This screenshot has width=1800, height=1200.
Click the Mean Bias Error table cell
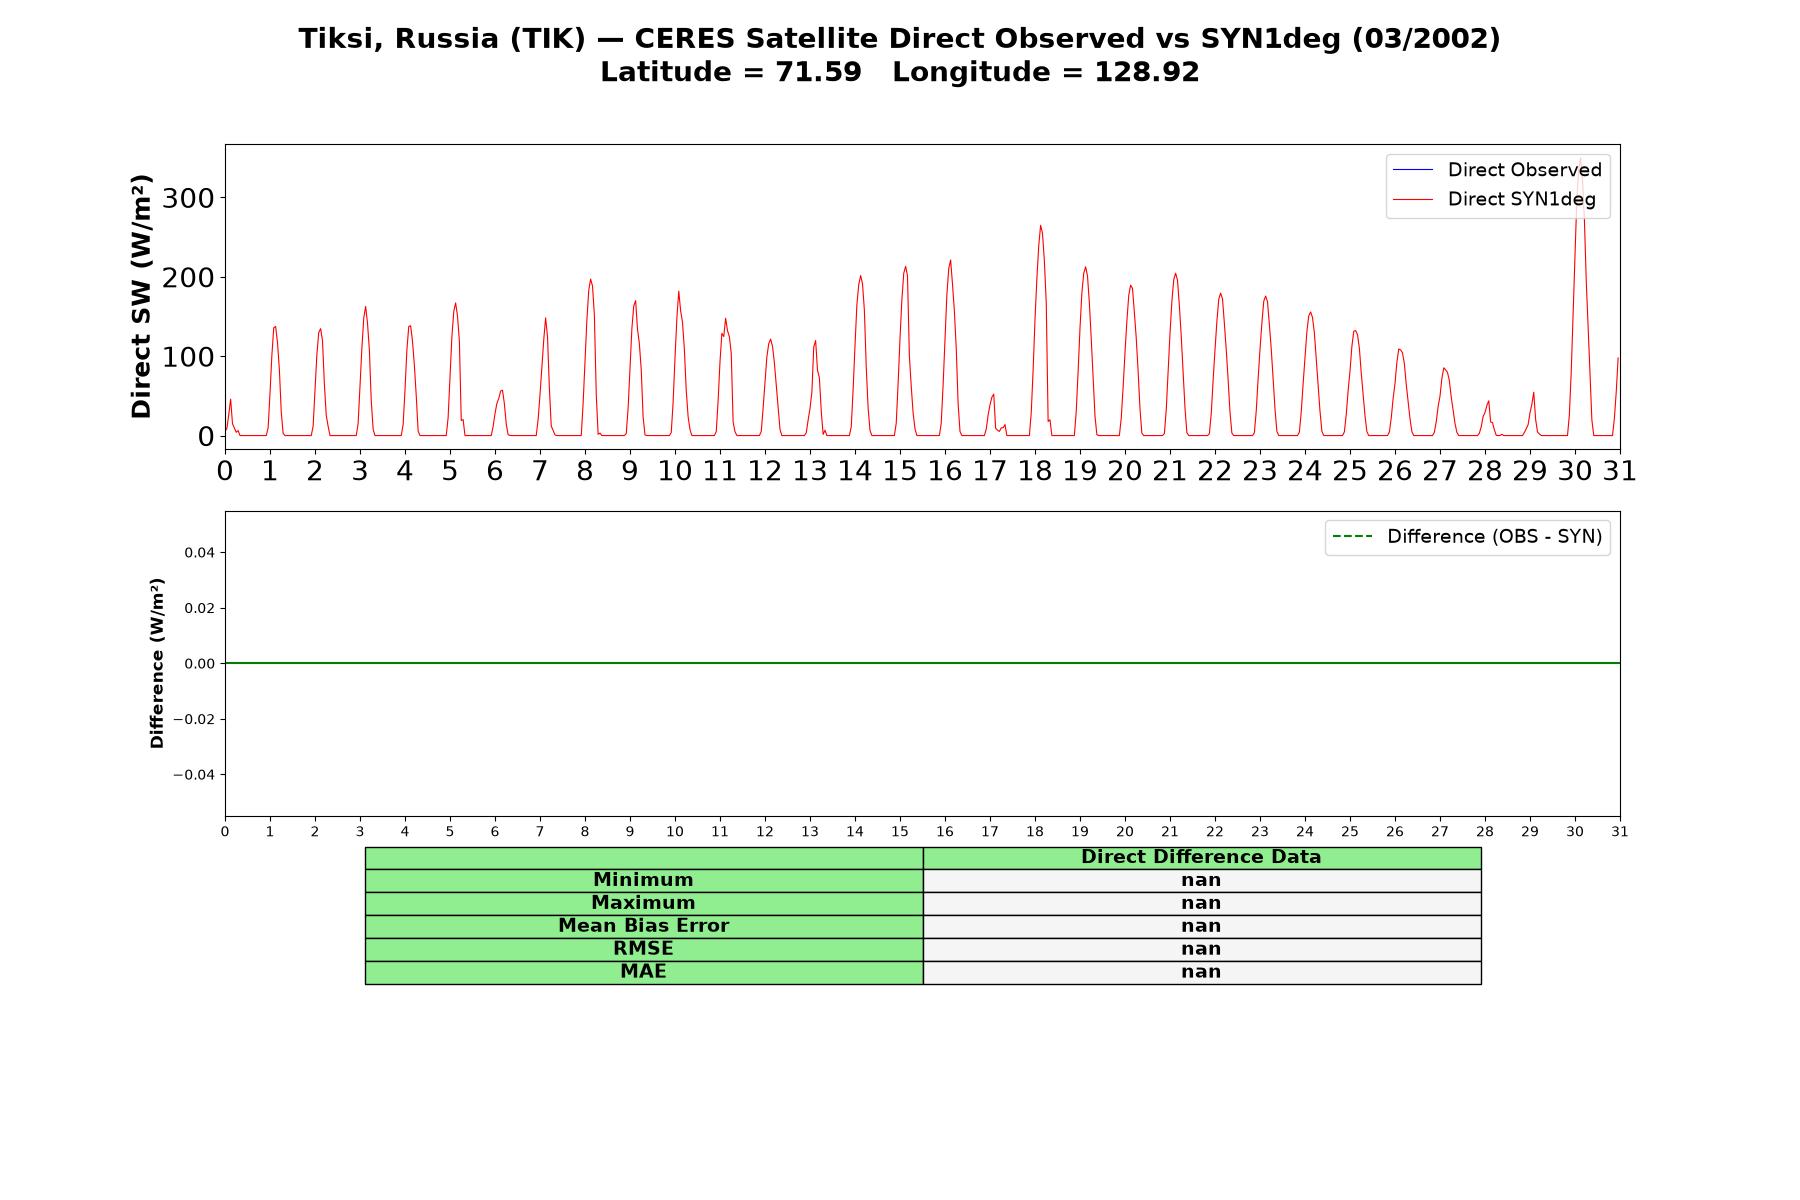(643, 926)
